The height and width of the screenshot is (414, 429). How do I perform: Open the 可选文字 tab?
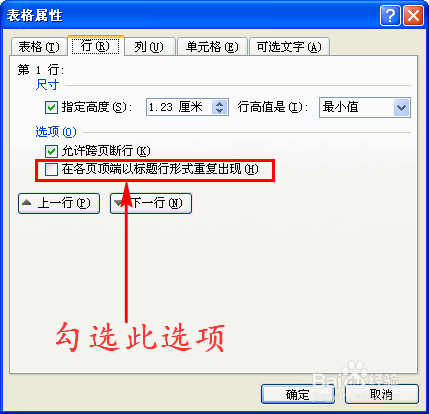[289, 47]
